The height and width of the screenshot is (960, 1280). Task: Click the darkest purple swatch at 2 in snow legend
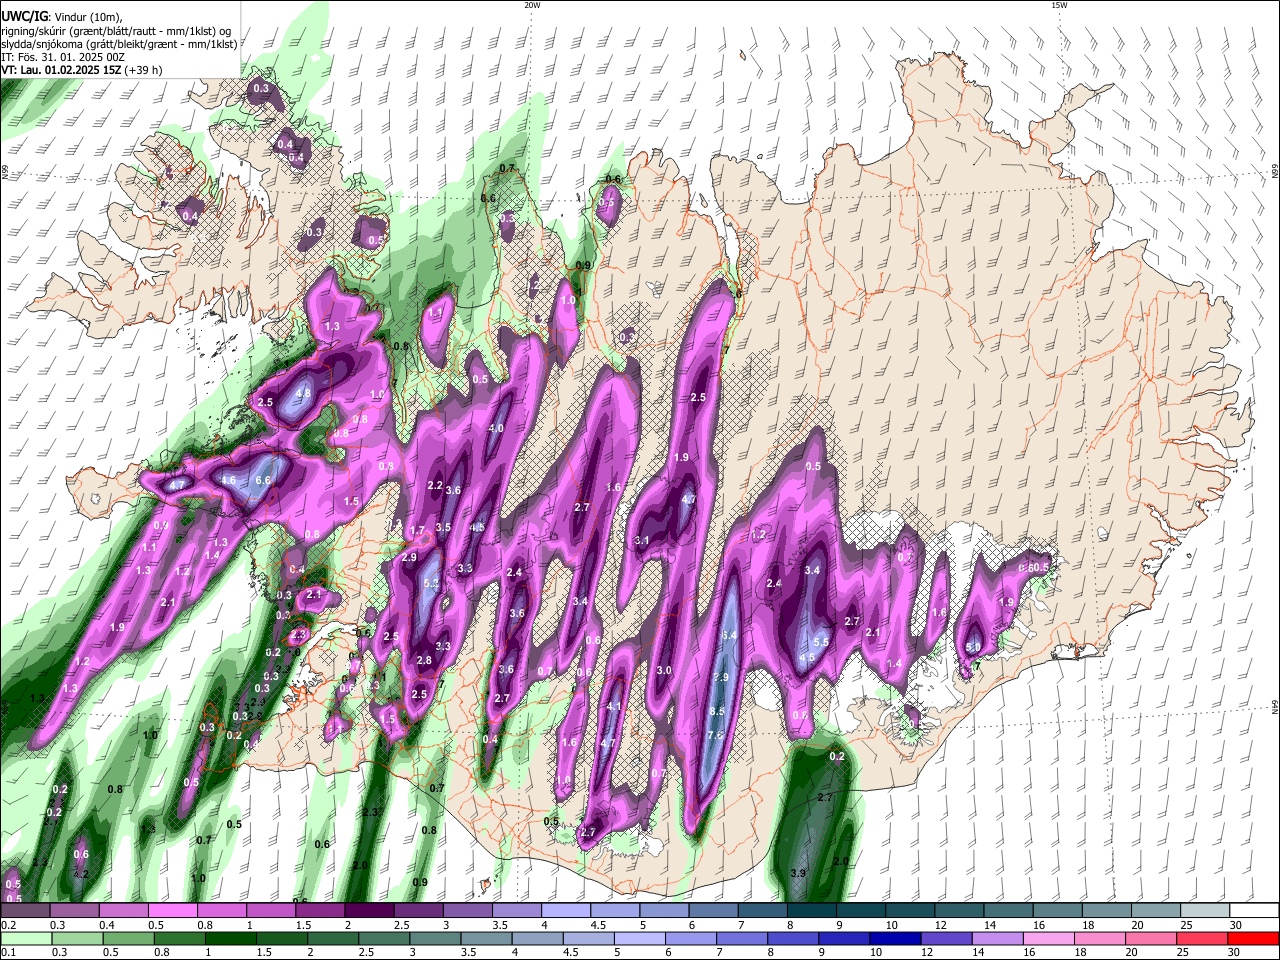(368, 911)
